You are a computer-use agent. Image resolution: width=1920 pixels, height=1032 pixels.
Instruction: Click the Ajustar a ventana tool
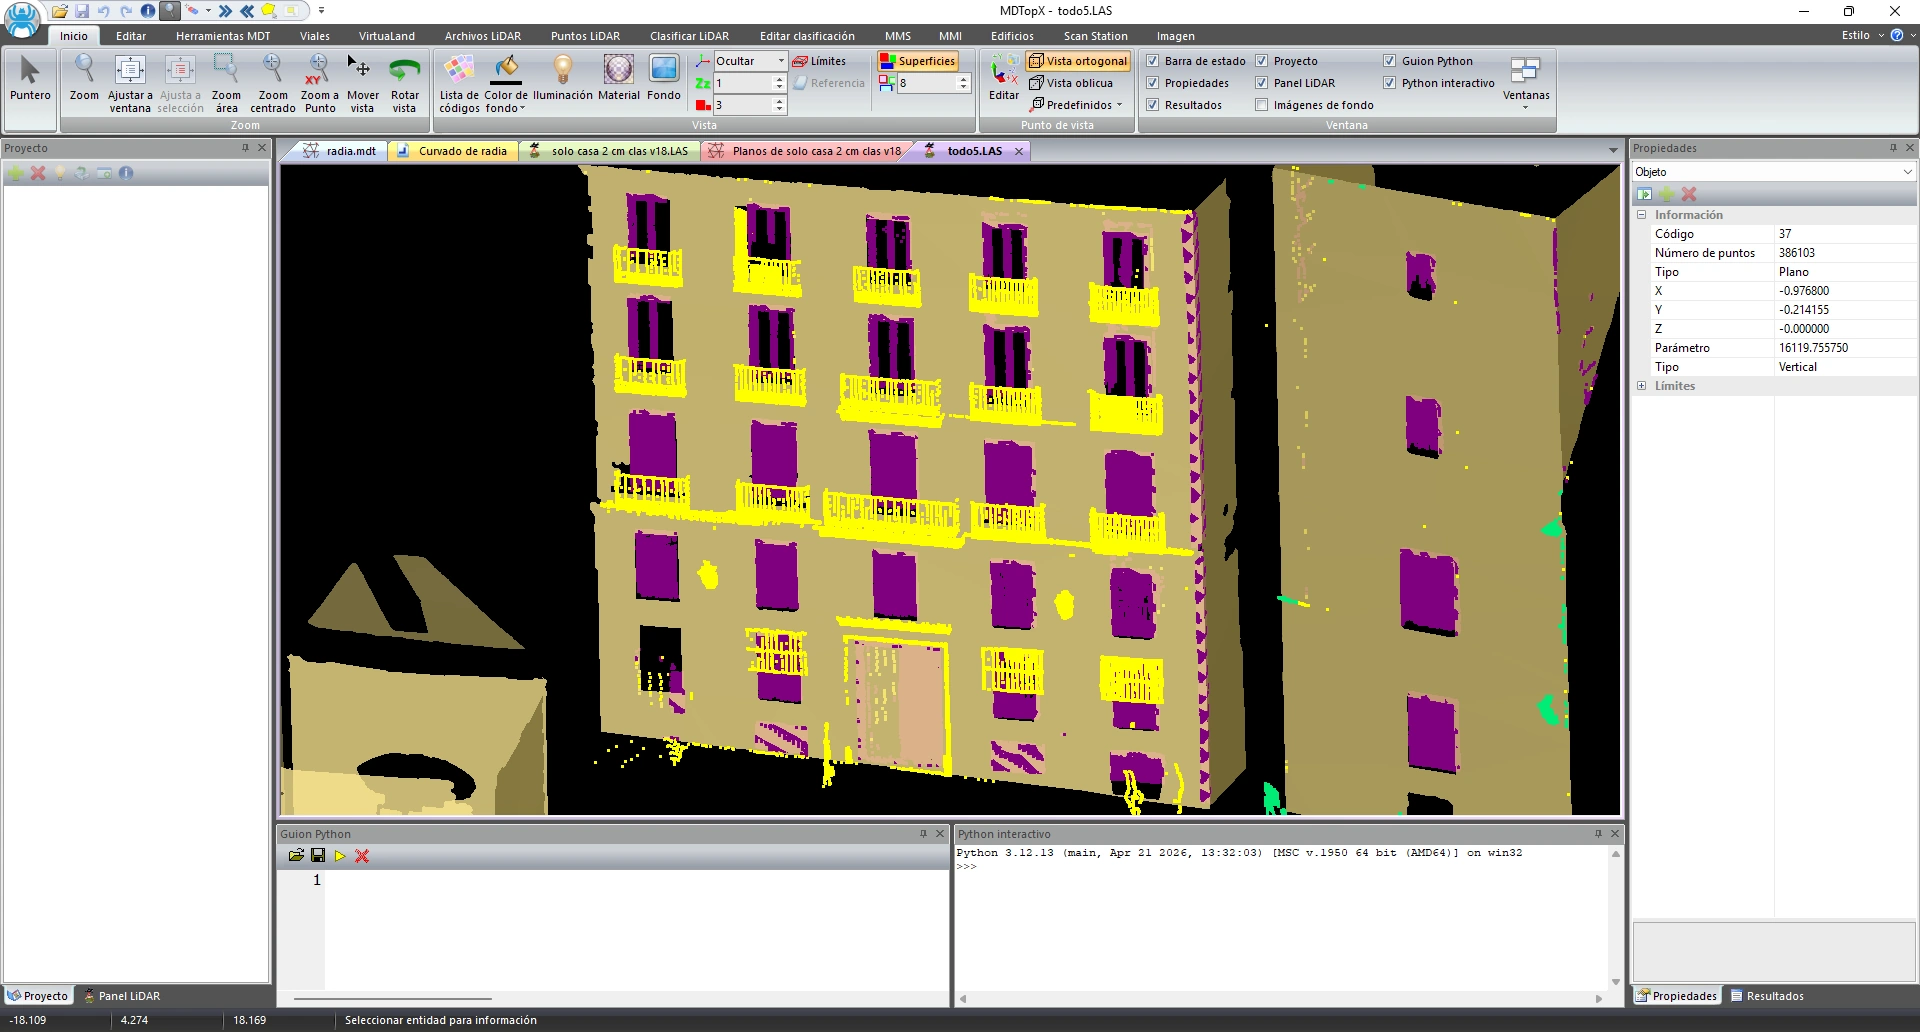click(130, 83)
